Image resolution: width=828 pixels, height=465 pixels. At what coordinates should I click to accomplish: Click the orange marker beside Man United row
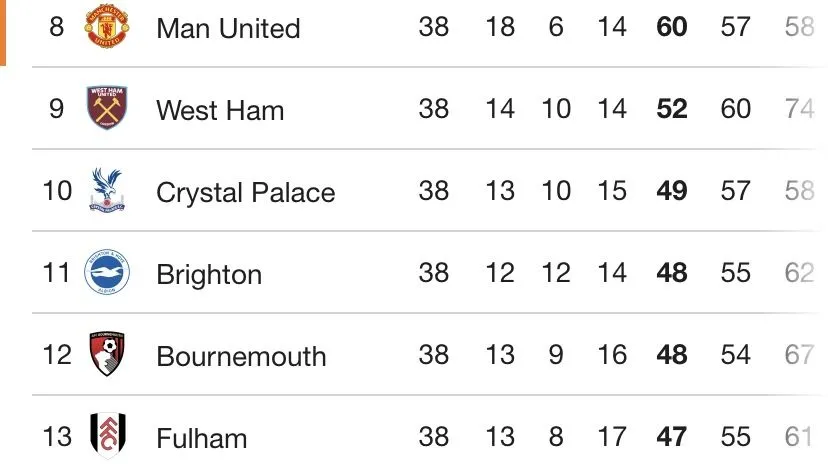pos(3,30)
